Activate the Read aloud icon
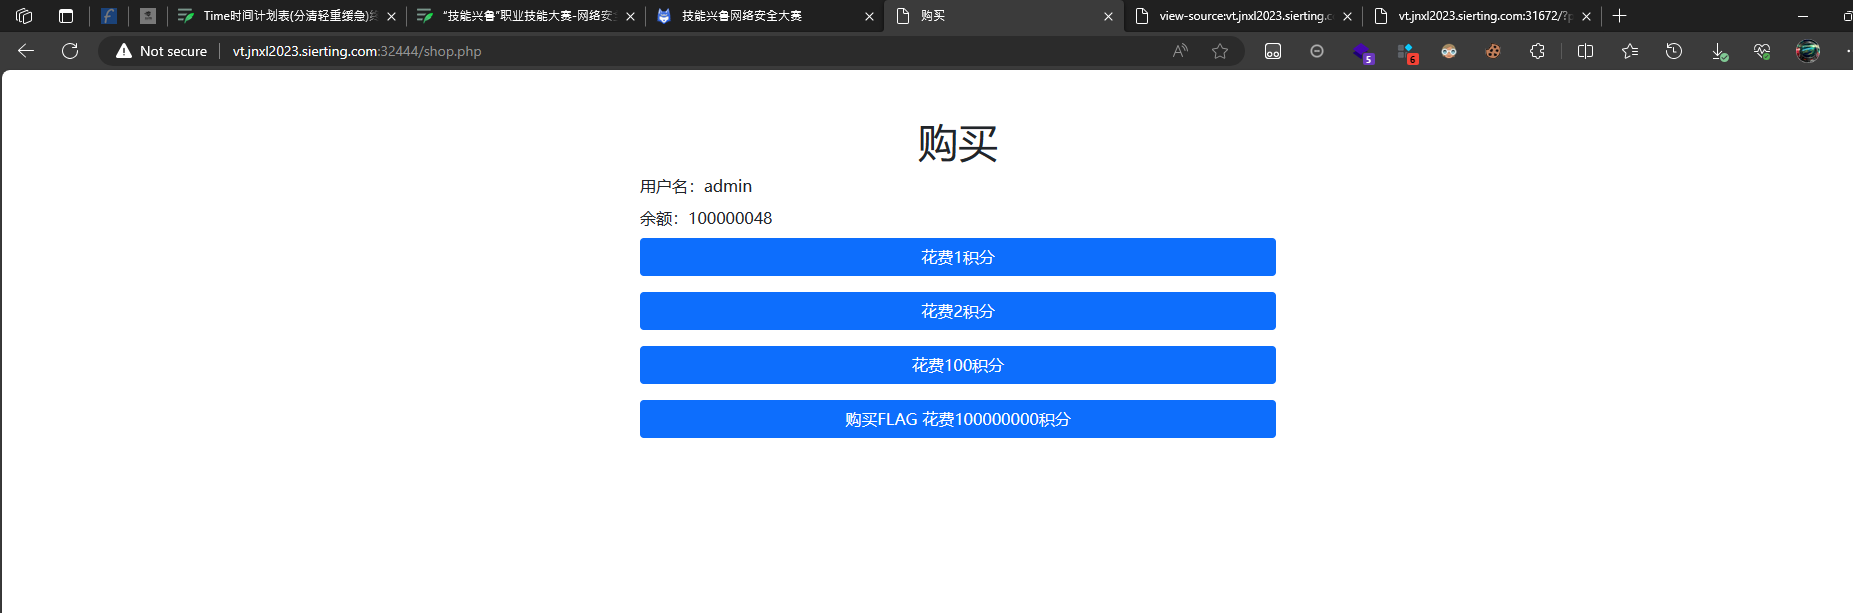 pos(1181,51)
